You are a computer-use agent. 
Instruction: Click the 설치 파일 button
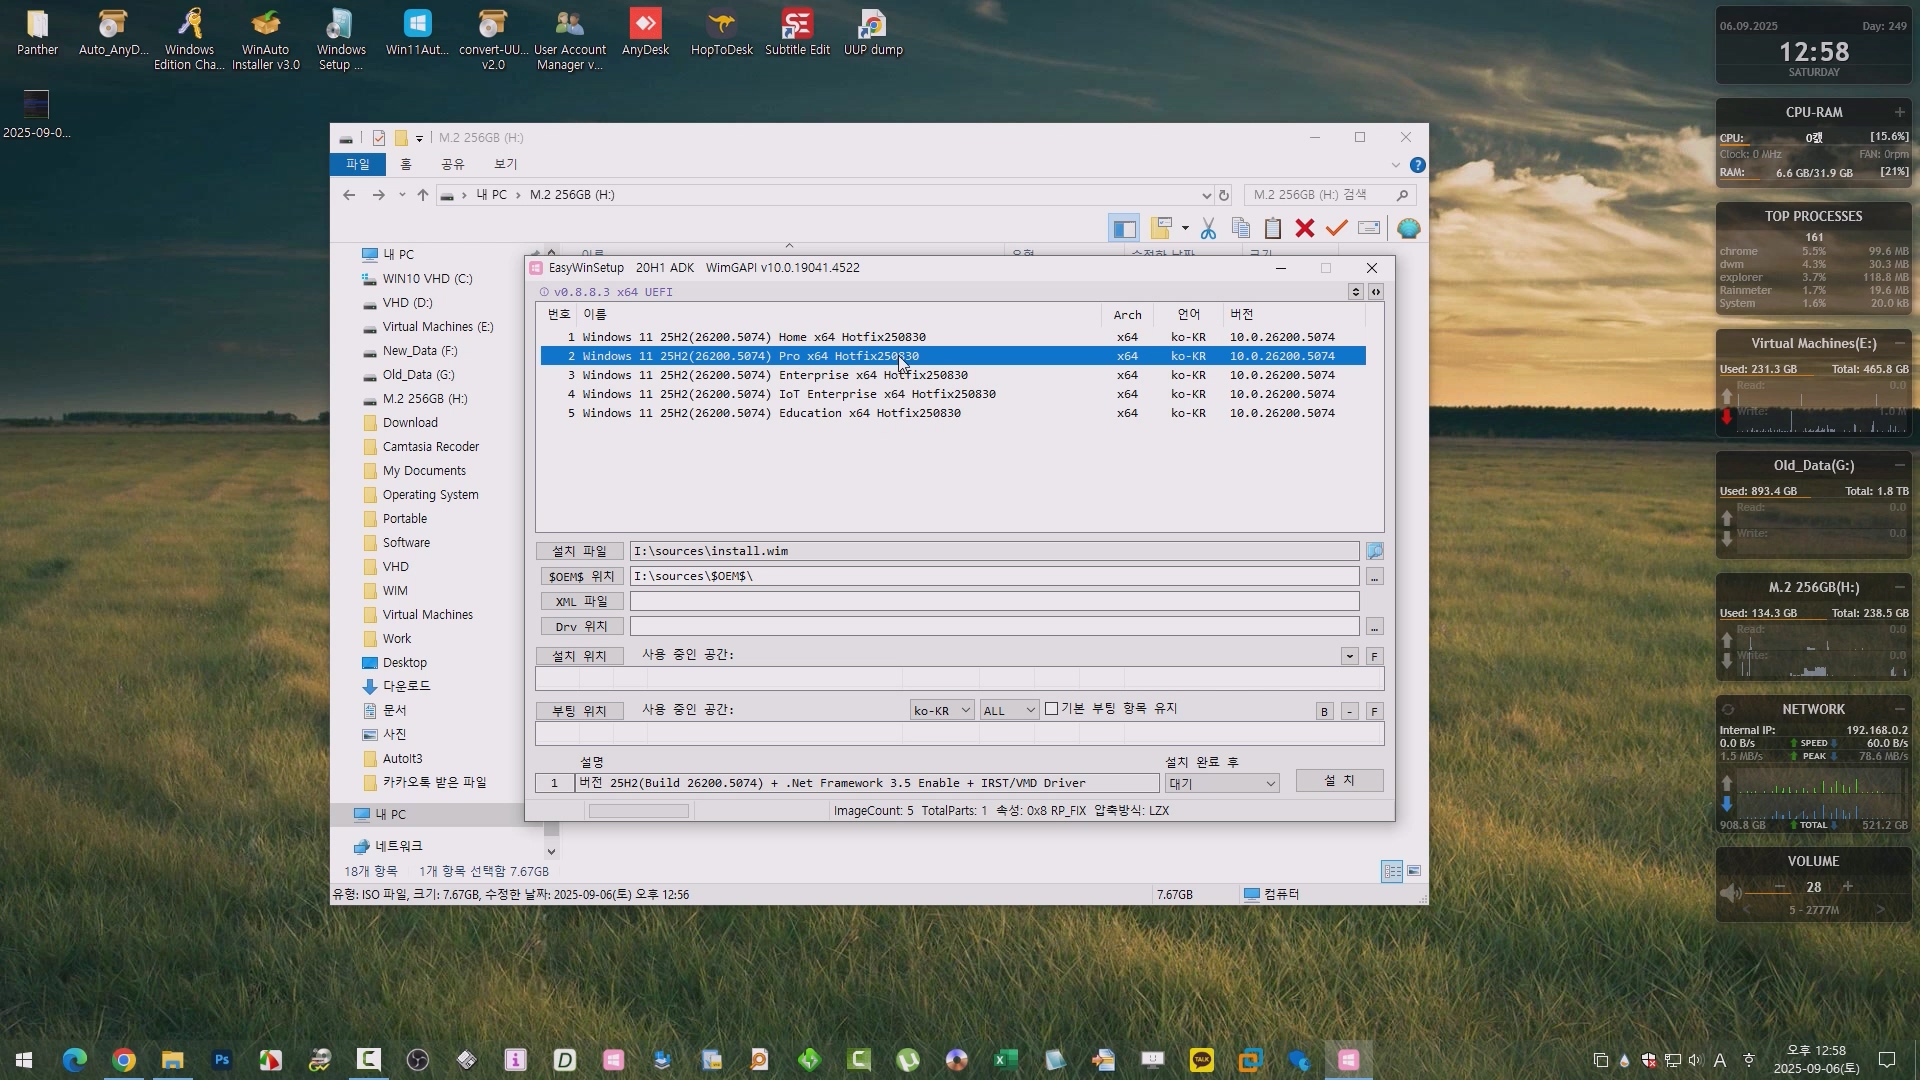click(579, 551)
